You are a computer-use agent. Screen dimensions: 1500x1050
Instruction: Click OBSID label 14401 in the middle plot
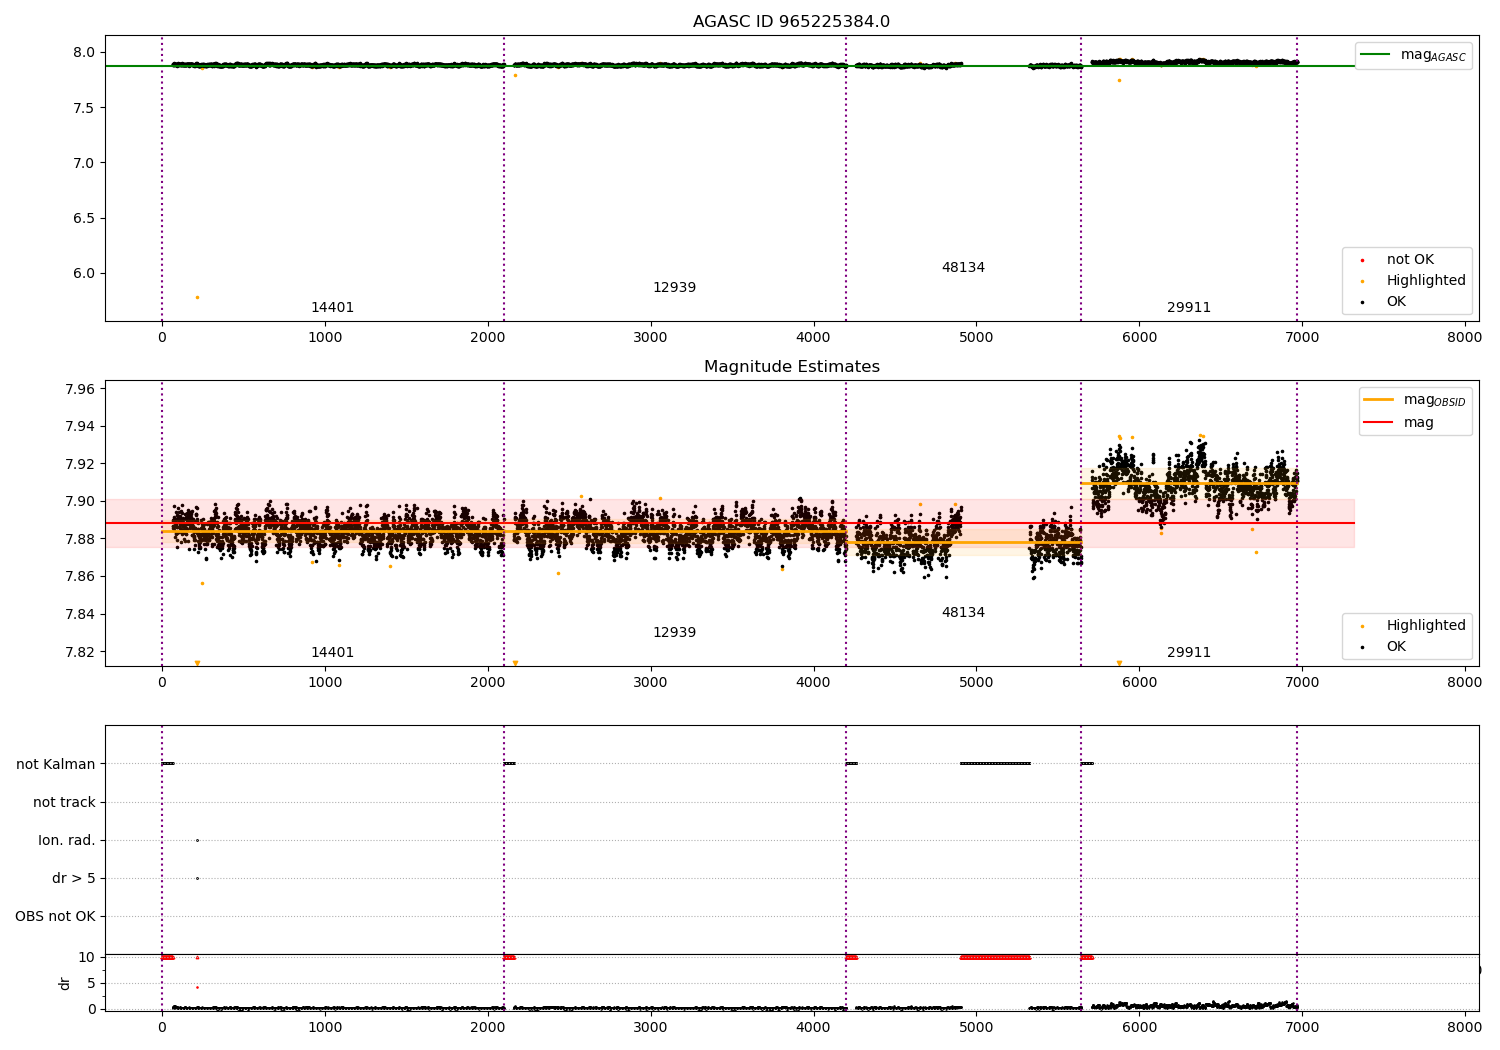[332, 653]
